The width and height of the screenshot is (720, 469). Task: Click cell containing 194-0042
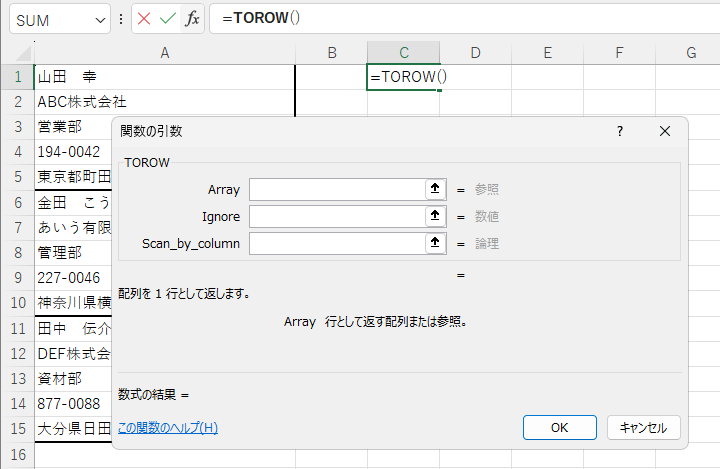(x=73, y=152)
